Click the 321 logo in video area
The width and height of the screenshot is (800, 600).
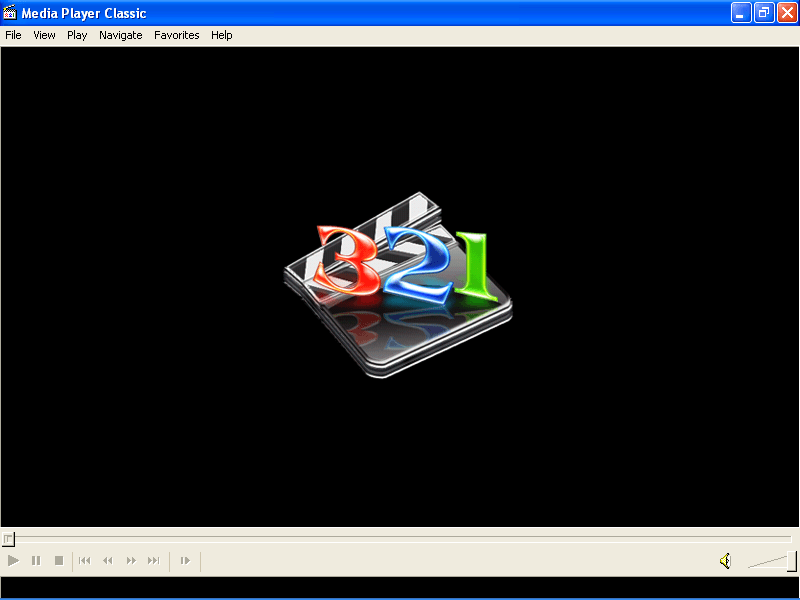(398, 285)
